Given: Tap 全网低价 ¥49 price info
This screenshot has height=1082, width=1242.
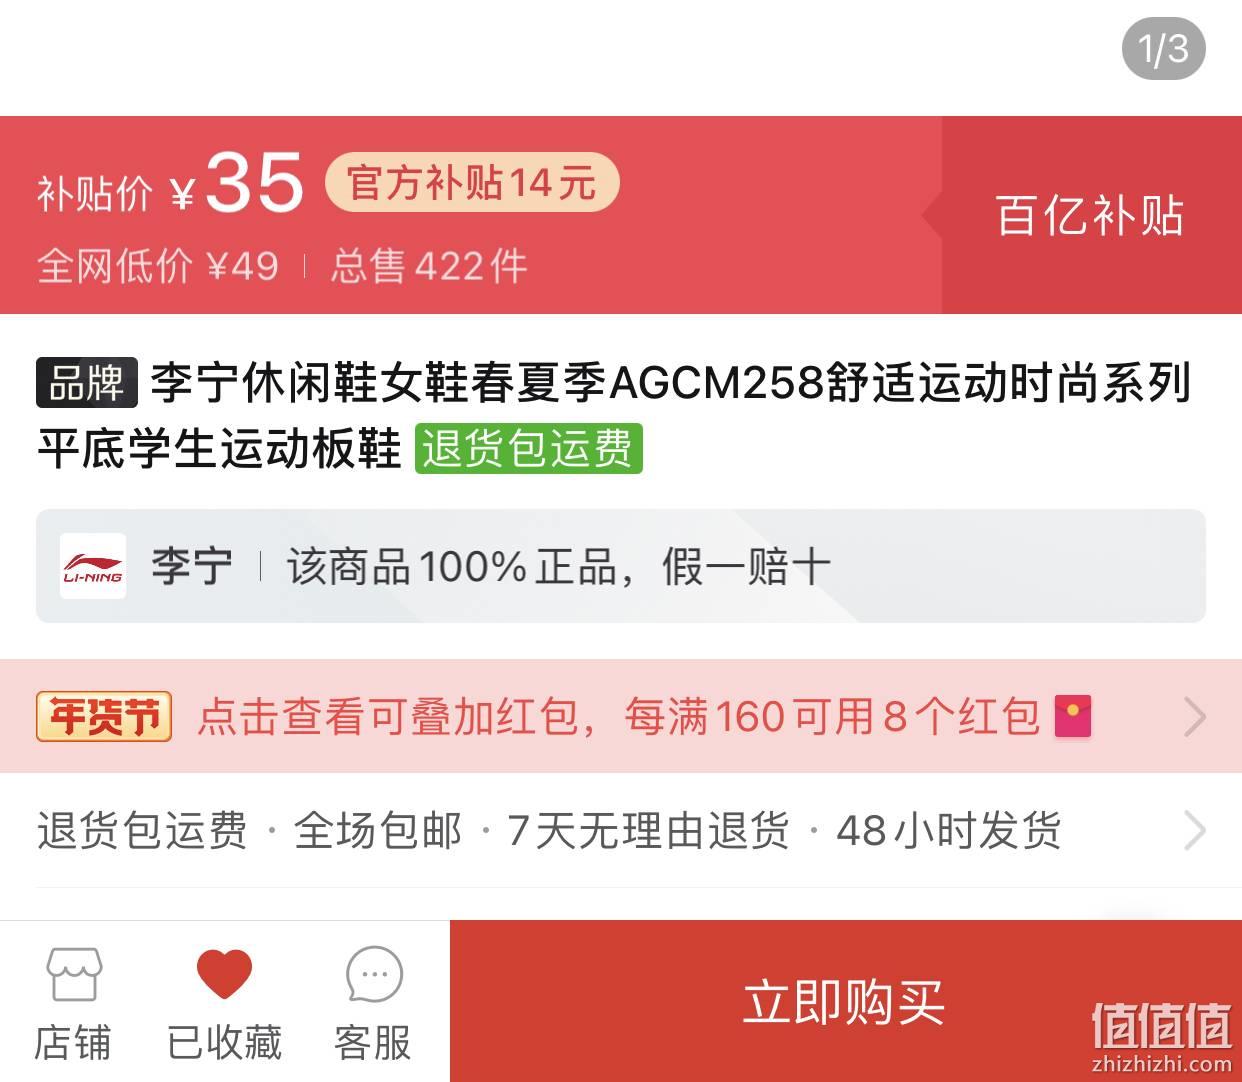Looking at the screenshot, I should pyautogui.click(x=158, y=266).
